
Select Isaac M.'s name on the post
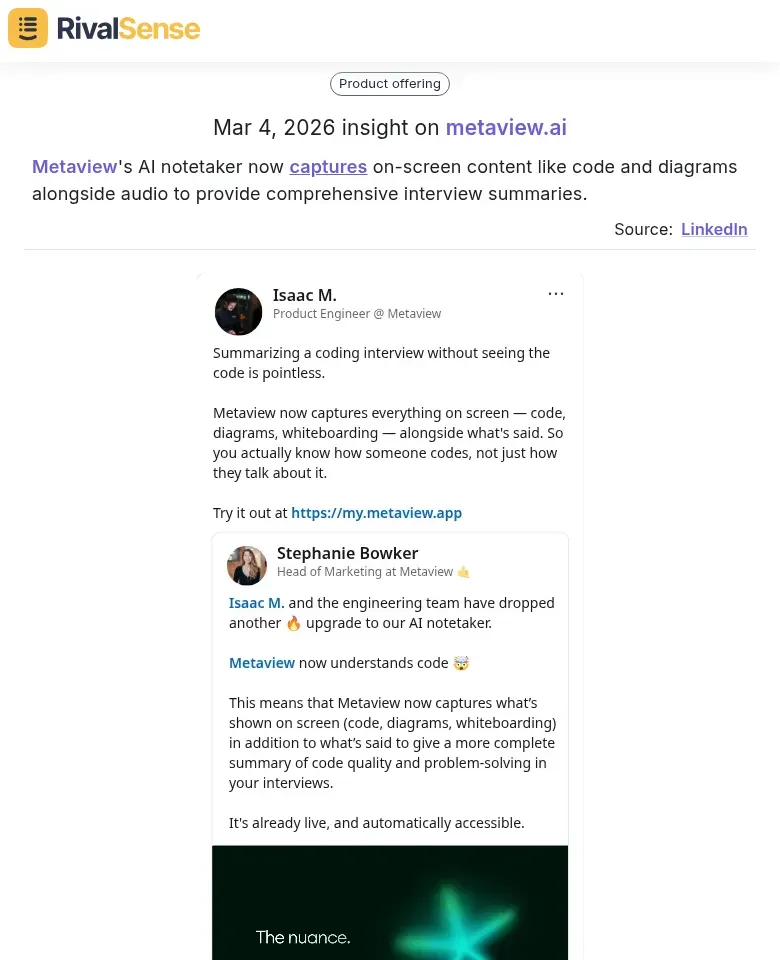pyautogui.click(x=305, y=295)
